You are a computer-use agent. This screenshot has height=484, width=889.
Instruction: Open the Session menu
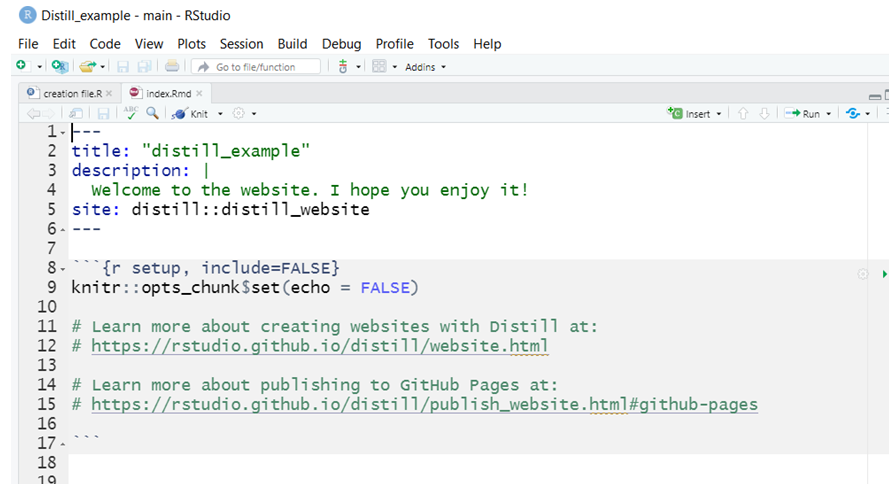[242, 44]
